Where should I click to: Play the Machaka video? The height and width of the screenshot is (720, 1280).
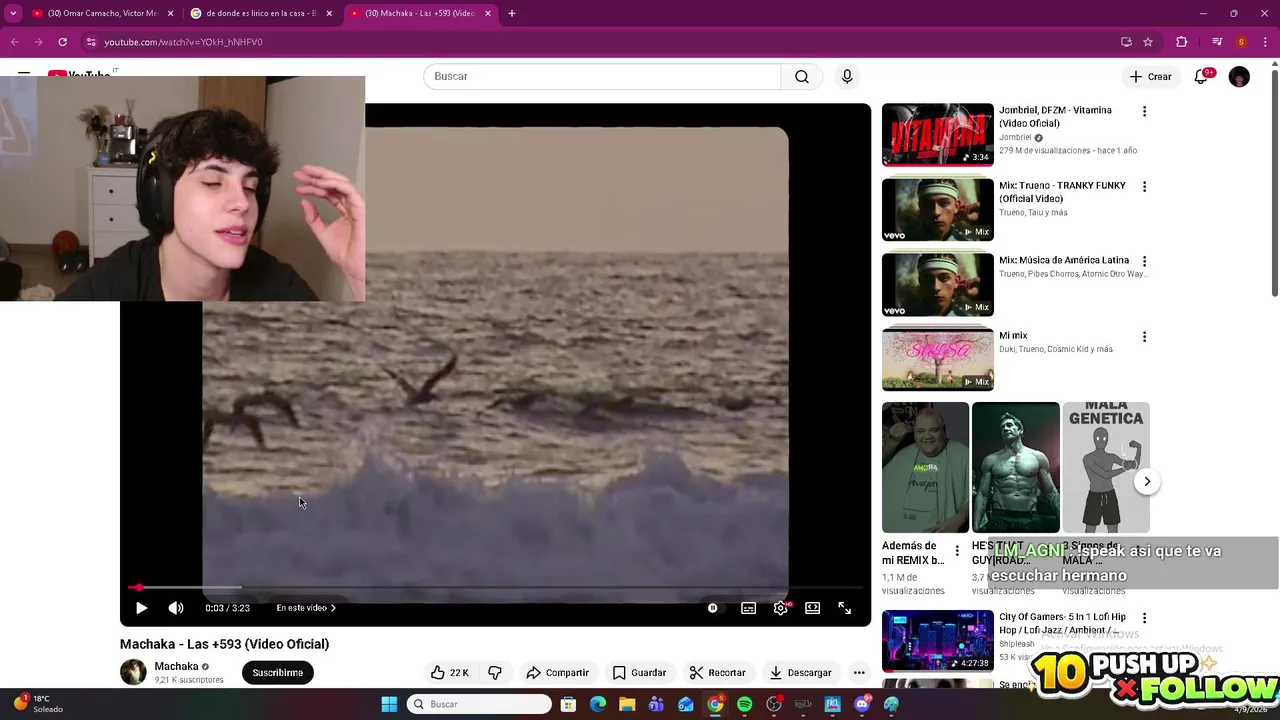pyautogui.click(x=141, y=607)
